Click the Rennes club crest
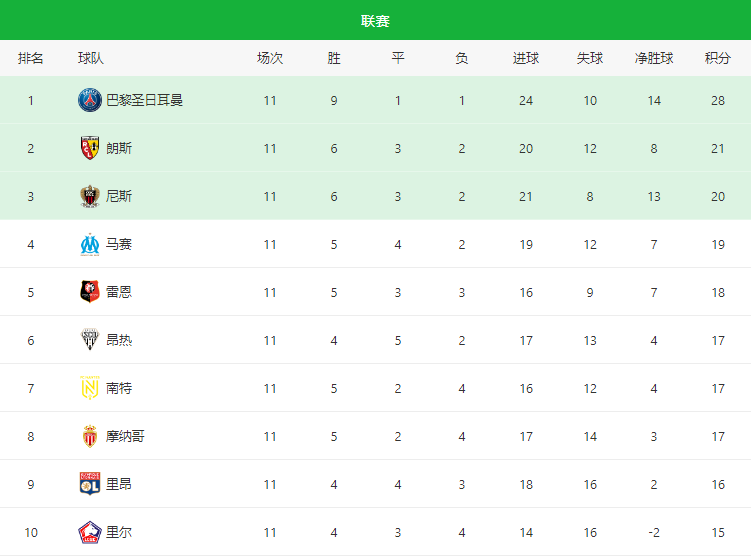Viewport: 751px width, 556px height. 90,292
